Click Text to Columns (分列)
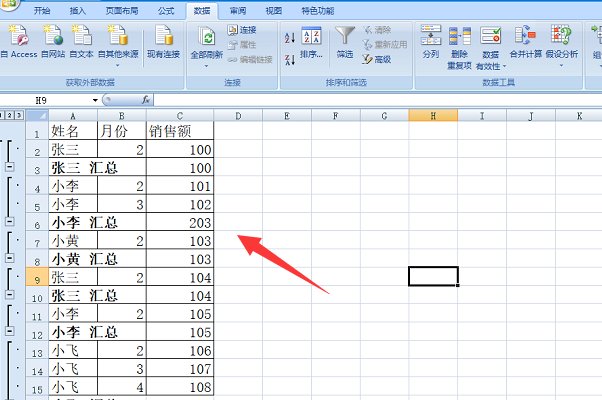 point(431,42)
